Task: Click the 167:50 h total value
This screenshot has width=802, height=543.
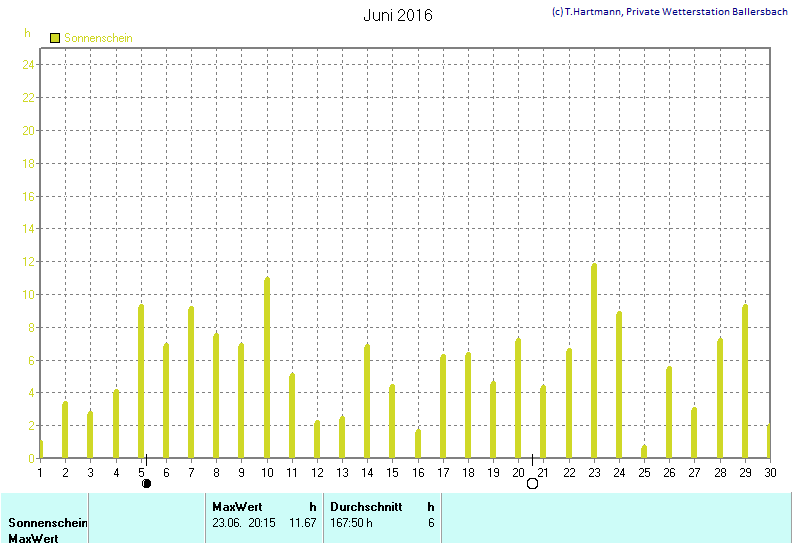Action: (352, 522)
